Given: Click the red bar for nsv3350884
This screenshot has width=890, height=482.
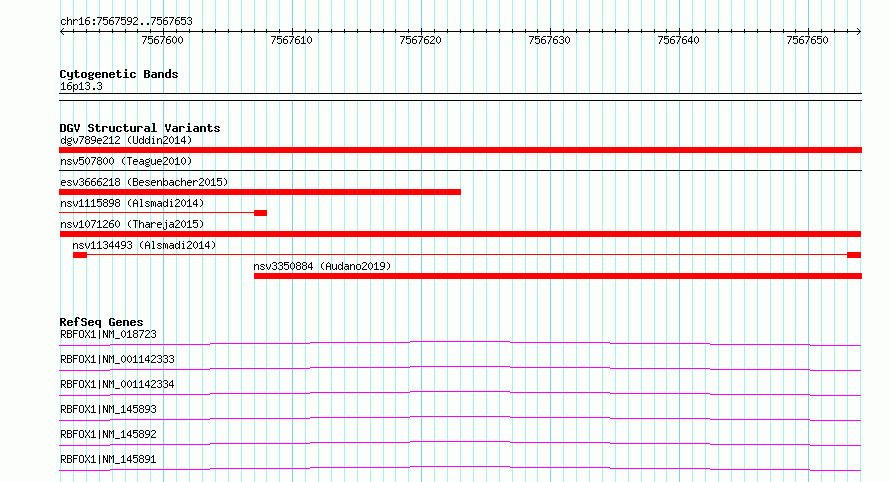Looking at the screenshot, I should [x=558, y=276].
